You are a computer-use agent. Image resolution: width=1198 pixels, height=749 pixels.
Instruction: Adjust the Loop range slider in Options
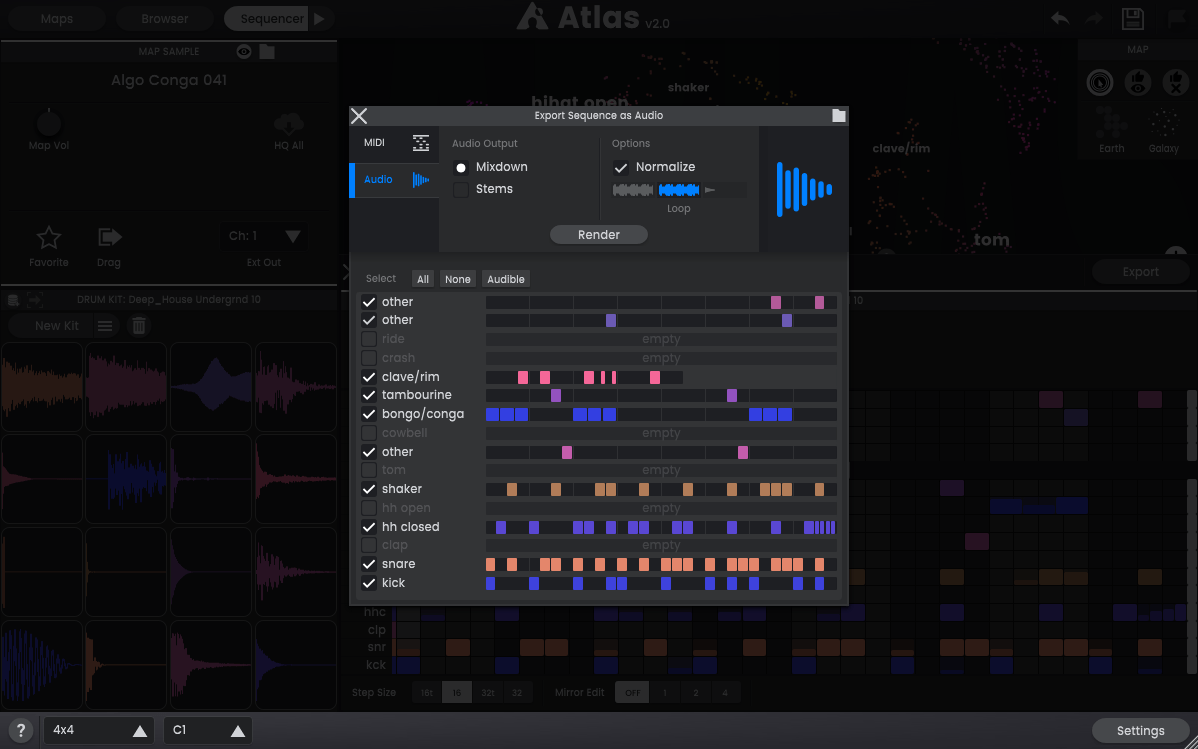tap(678, 189)
